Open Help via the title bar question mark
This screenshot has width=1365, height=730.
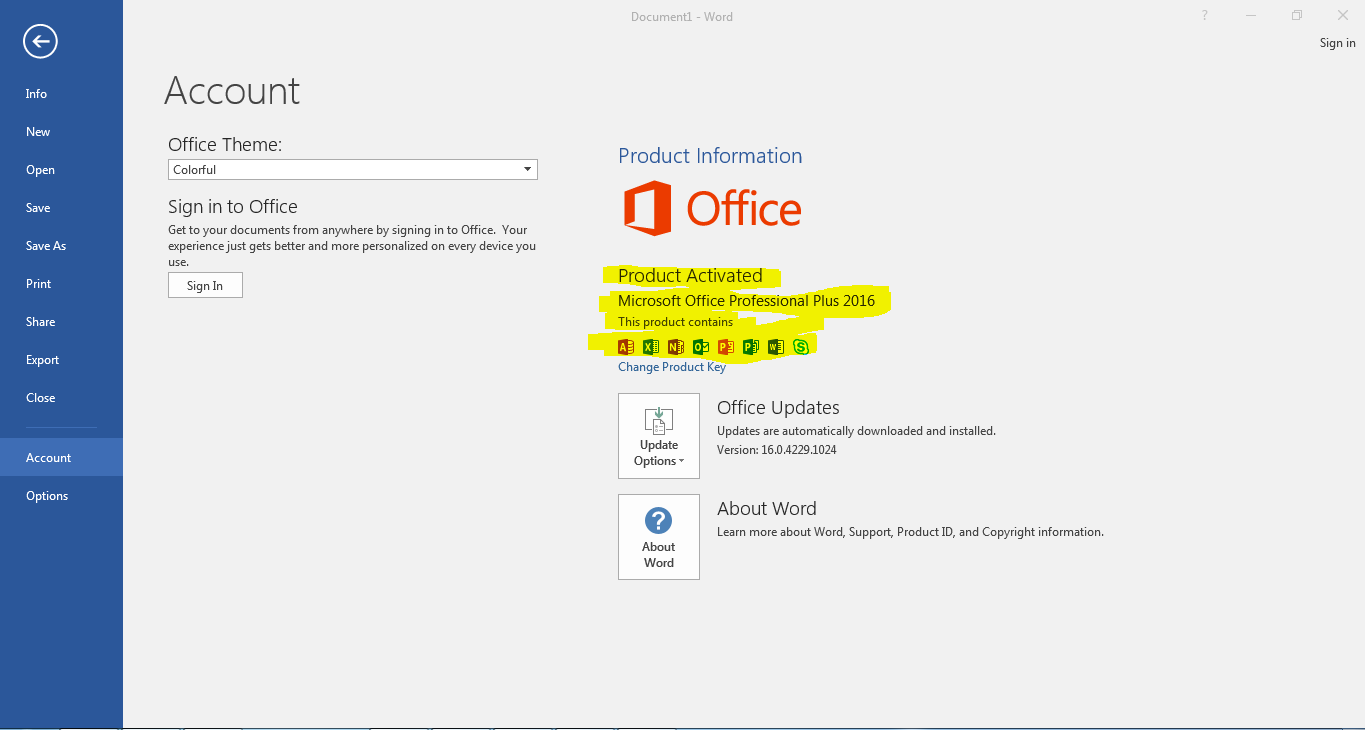(1205, 15)
